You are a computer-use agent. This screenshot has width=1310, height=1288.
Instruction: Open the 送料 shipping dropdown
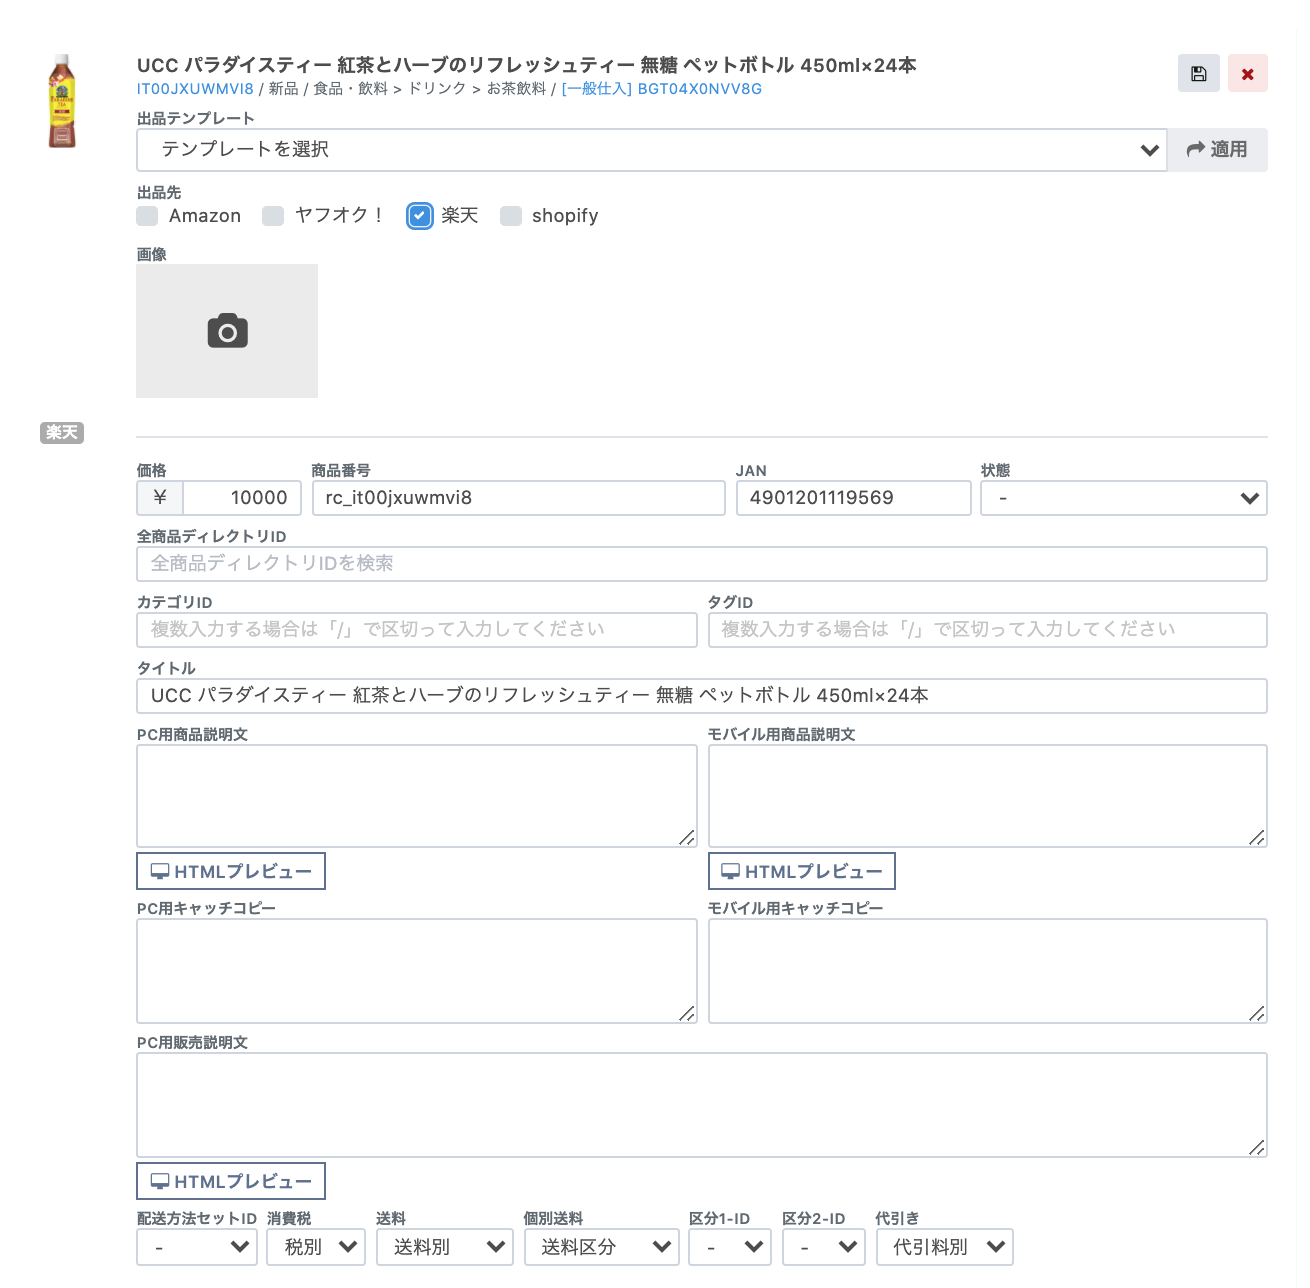pyautogui.click(x=444, y=1247)
